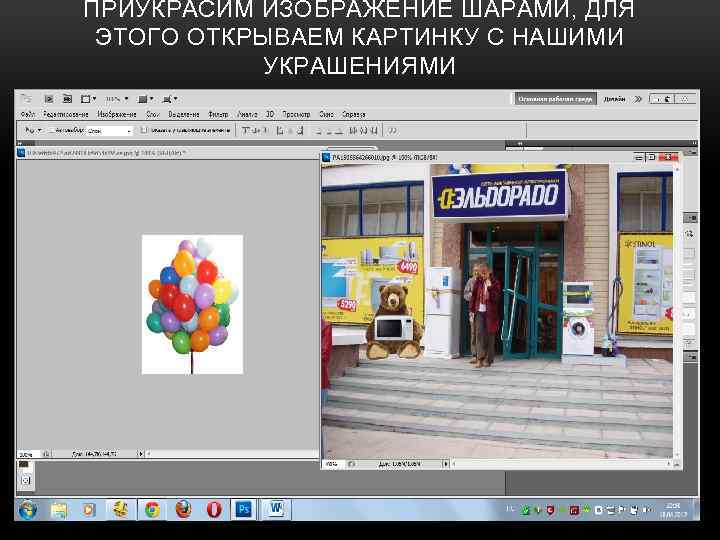Open the Редактирование menu
This screenshot has height=540, width=720.
coord(66,114)
